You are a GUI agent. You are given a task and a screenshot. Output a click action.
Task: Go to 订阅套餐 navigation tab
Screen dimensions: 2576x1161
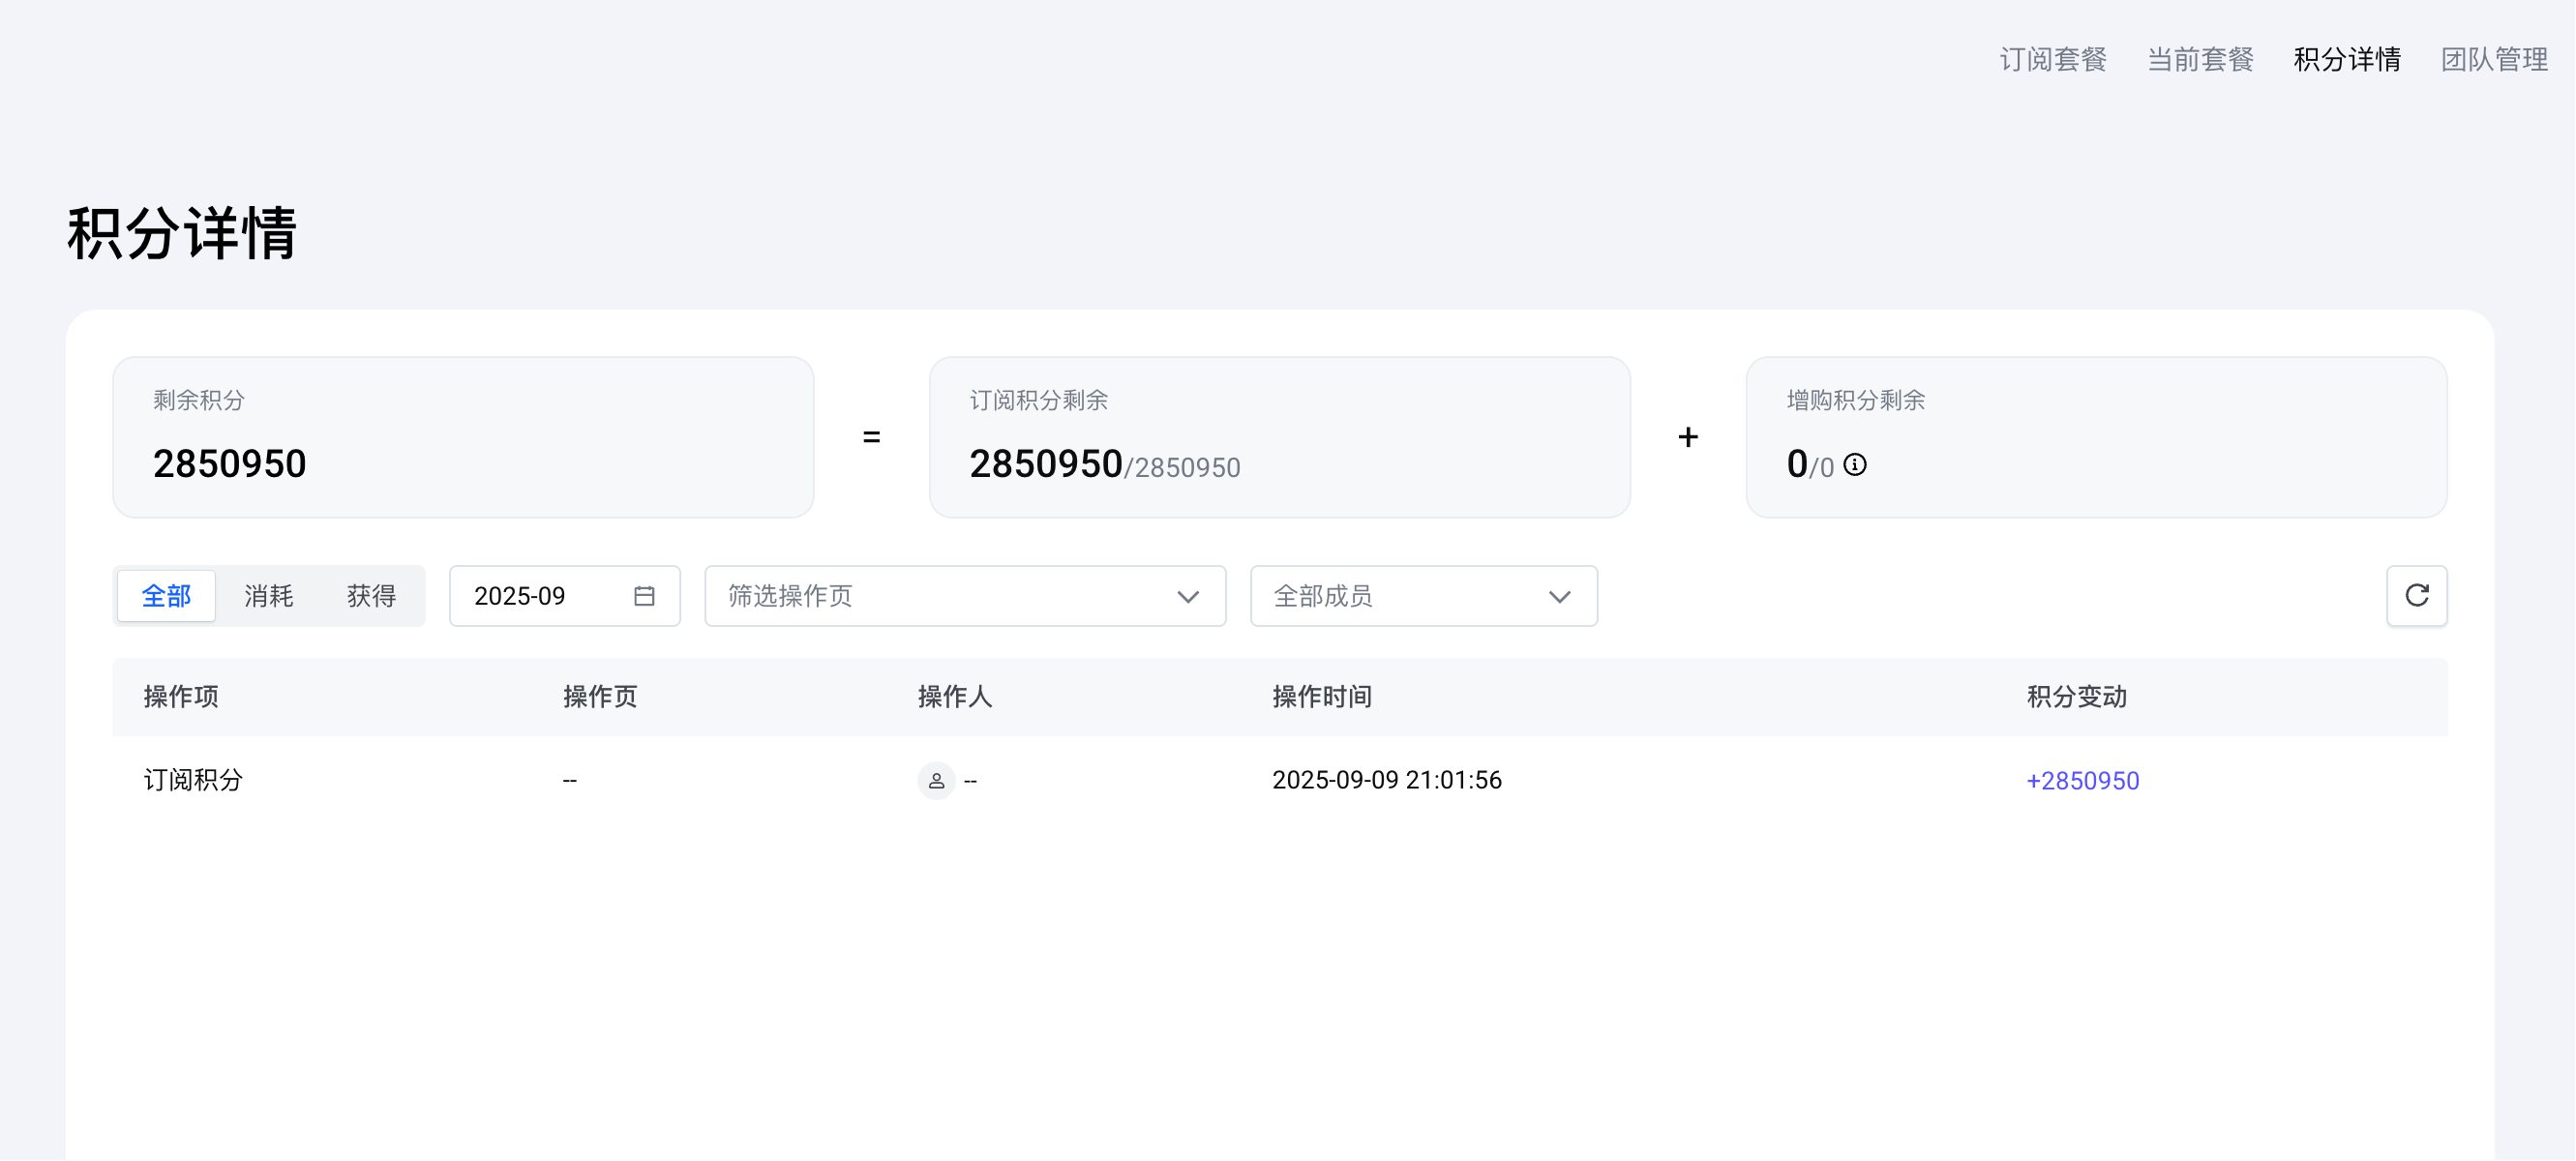[2052, 59]
